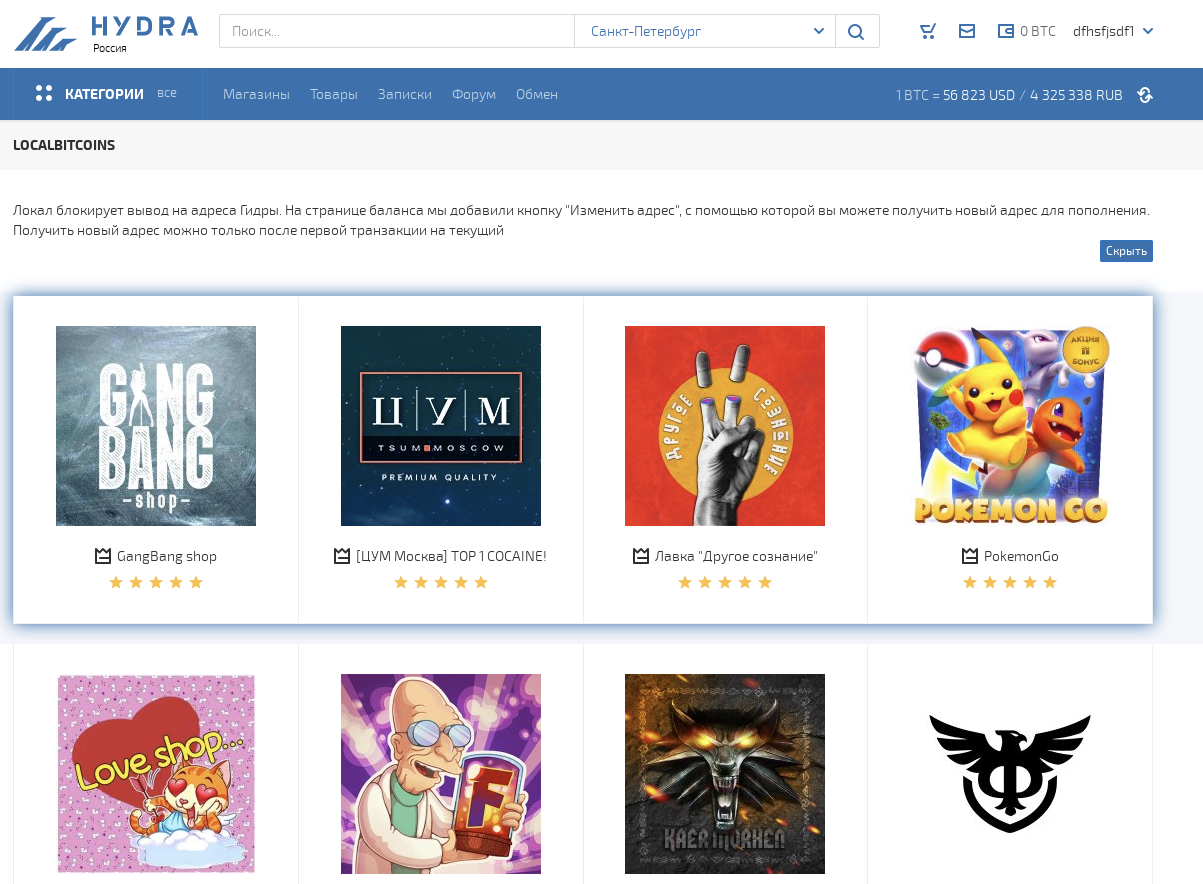Click the categories grid icon

[44, 93]
